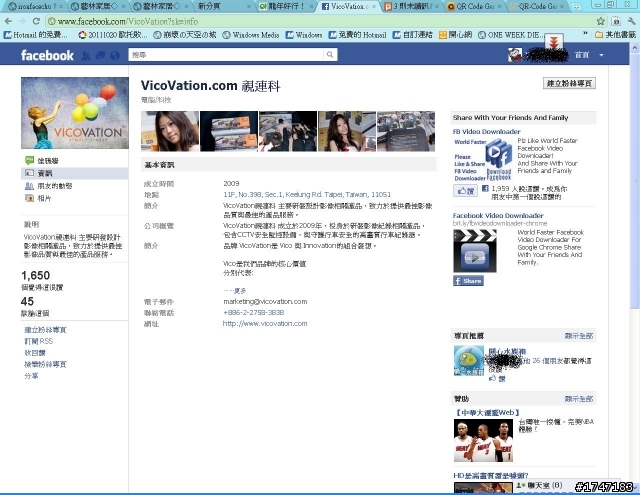Click the search magnifier button
The width and height of the screenshot is (640, 495).
[330, 55]
